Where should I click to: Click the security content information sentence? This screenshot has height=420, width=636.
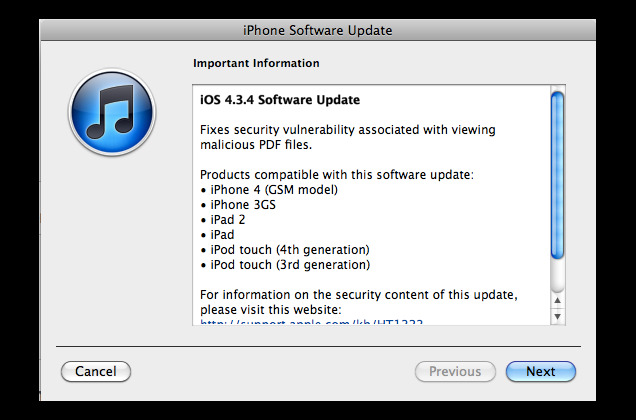[x=359, y=302]
